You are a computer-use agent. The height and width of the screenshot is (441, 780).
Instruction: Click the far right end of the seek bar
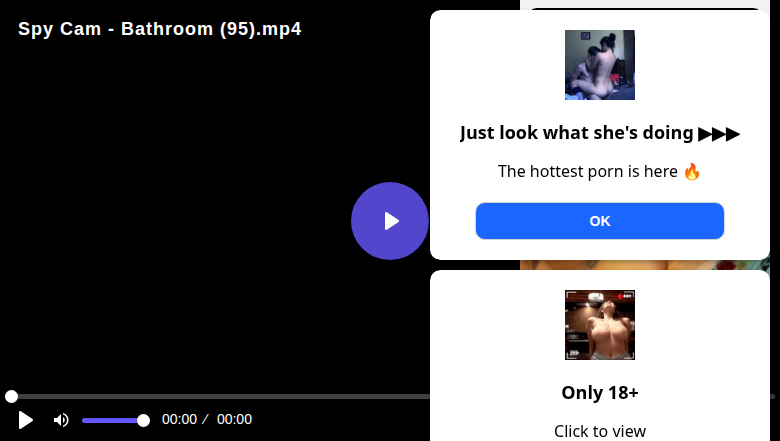click(773, 396)
